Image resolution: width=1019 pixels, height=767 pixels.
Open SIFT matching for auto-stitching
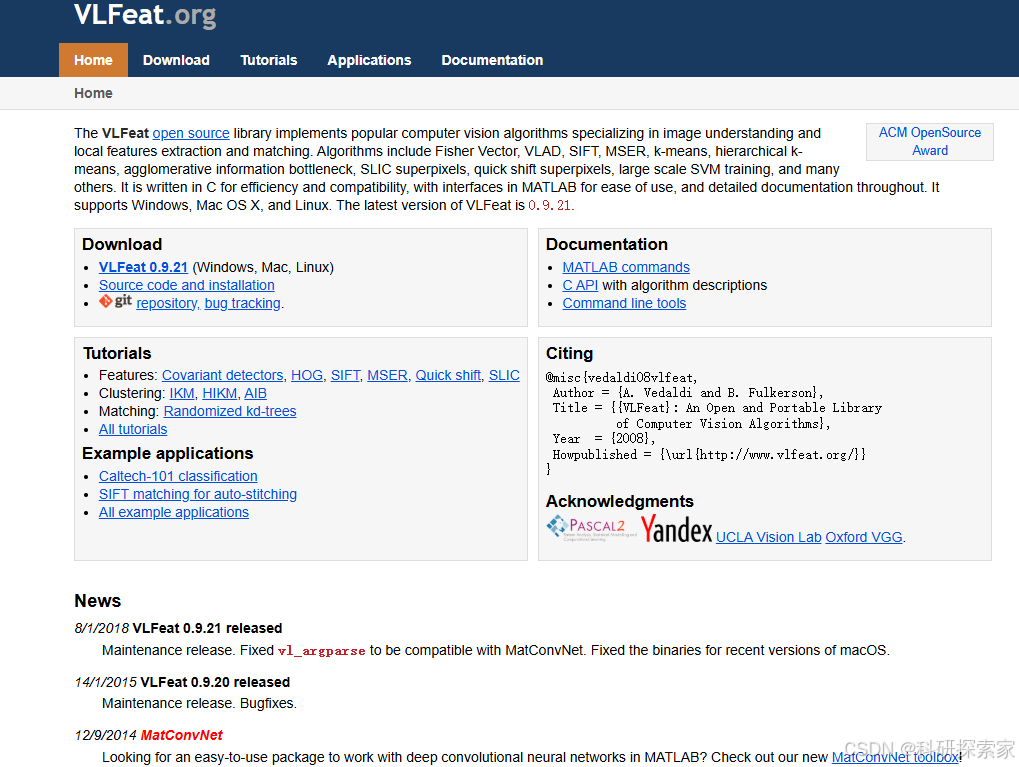click(198, 495)
